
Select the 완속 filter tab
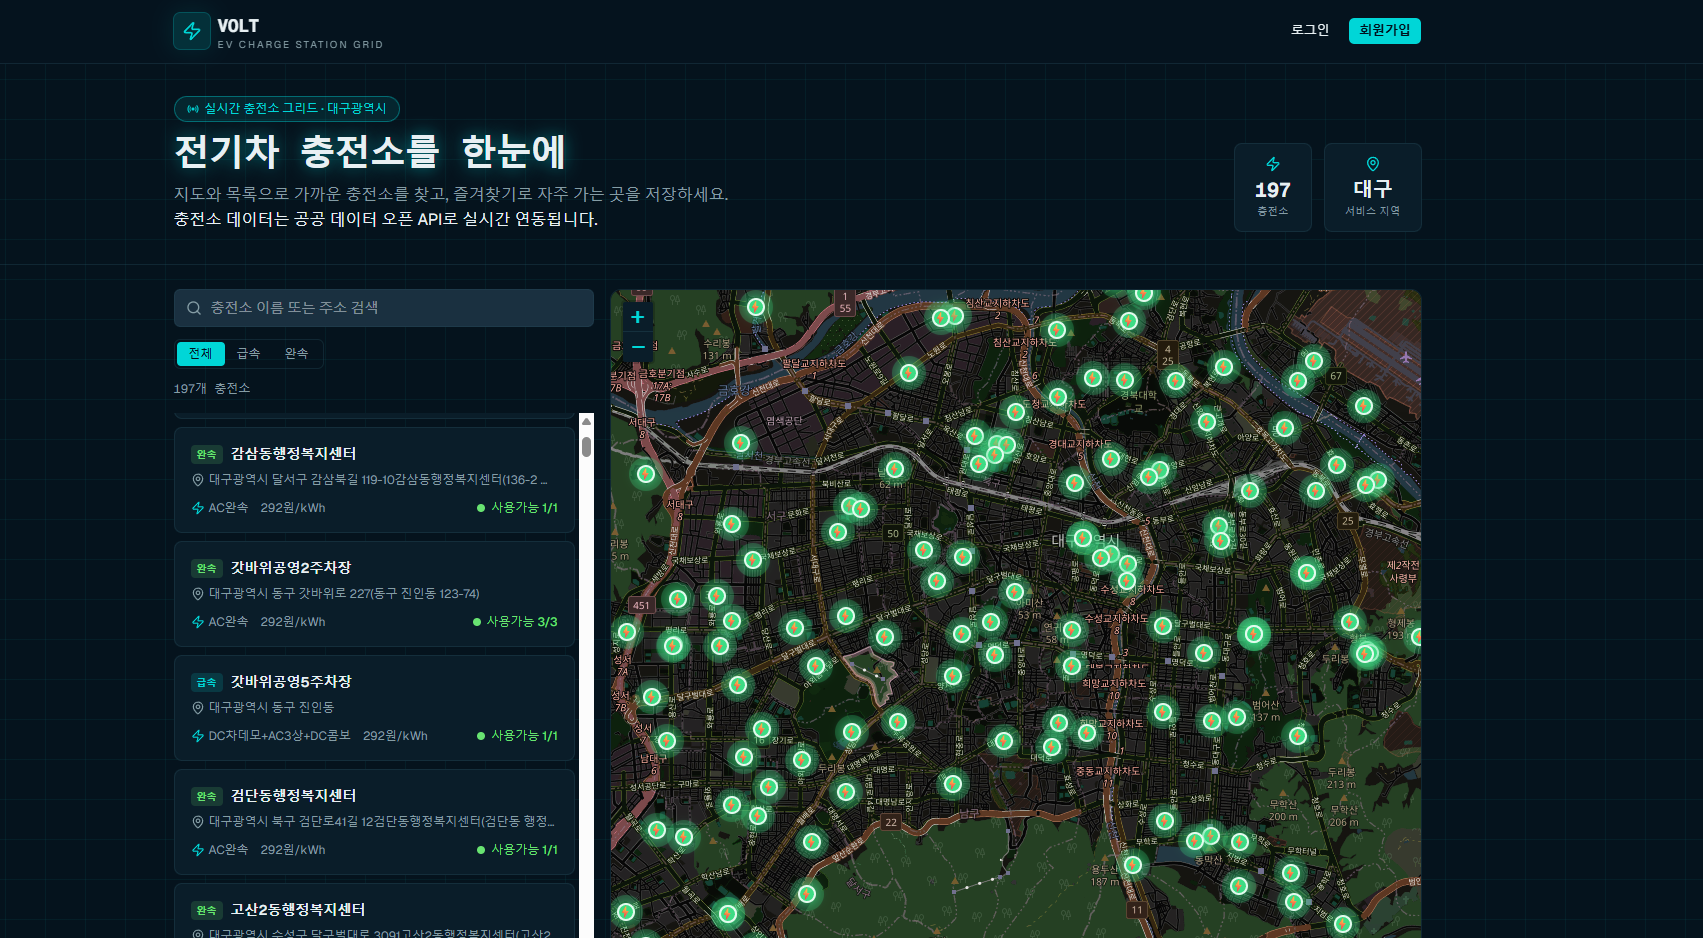[x=296, y=353]
